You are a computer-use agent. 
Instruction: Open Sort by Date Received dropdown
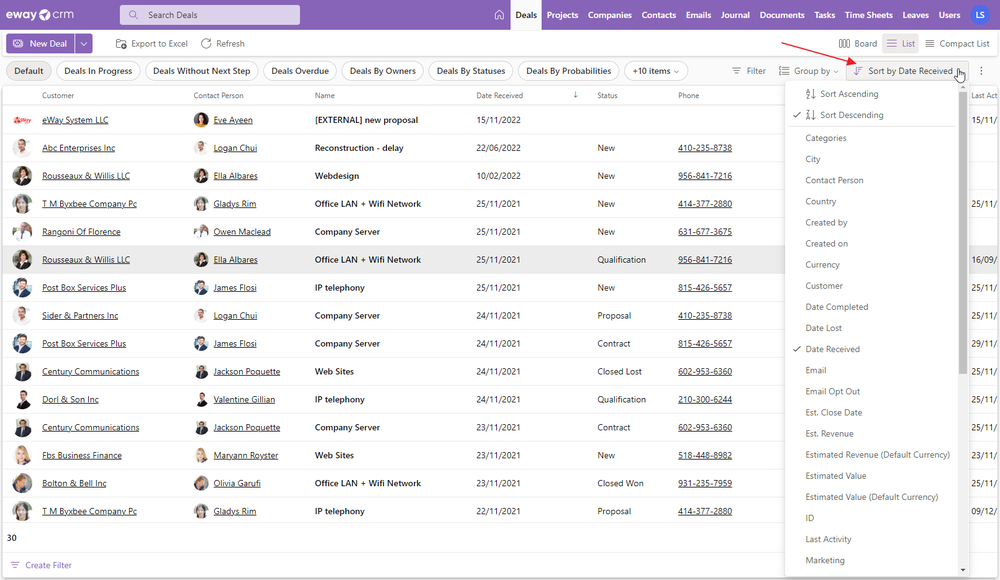coord(907,71)
